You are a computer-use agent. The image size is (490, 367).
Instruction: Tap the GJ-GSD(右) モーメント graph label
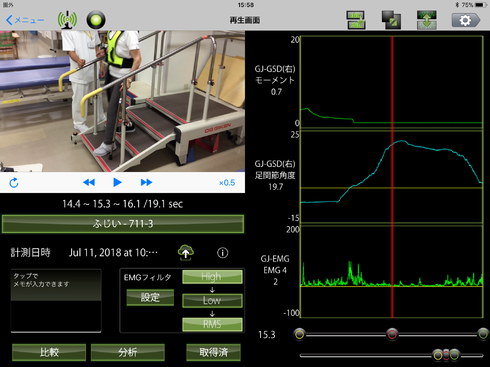pyautogui.click(x=275, y=80)
